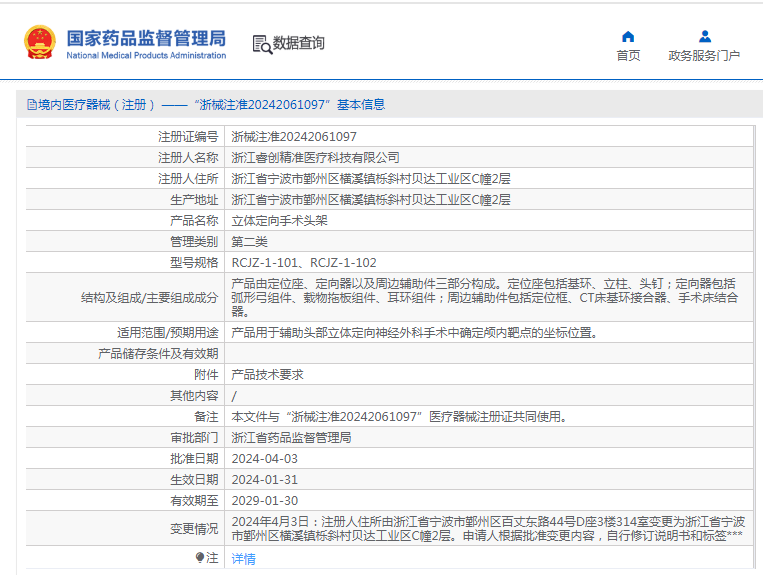Select 浙江睿创精准医疗科技有限公司 registrant name

click(x=315, y=158)
